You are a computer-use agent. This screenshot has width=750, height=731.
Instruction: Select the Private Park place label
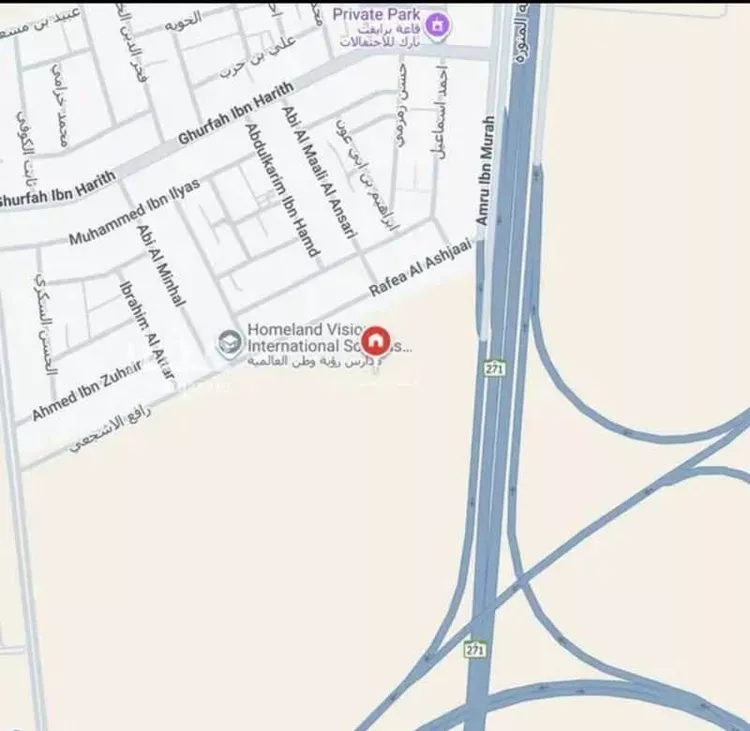(x=376, y=14)
